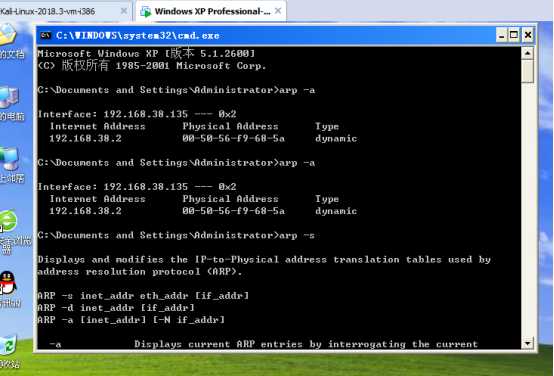The image size is (554, 376).
Task: Click the Windows XP Professional tab icon
Action: point(146,12)
